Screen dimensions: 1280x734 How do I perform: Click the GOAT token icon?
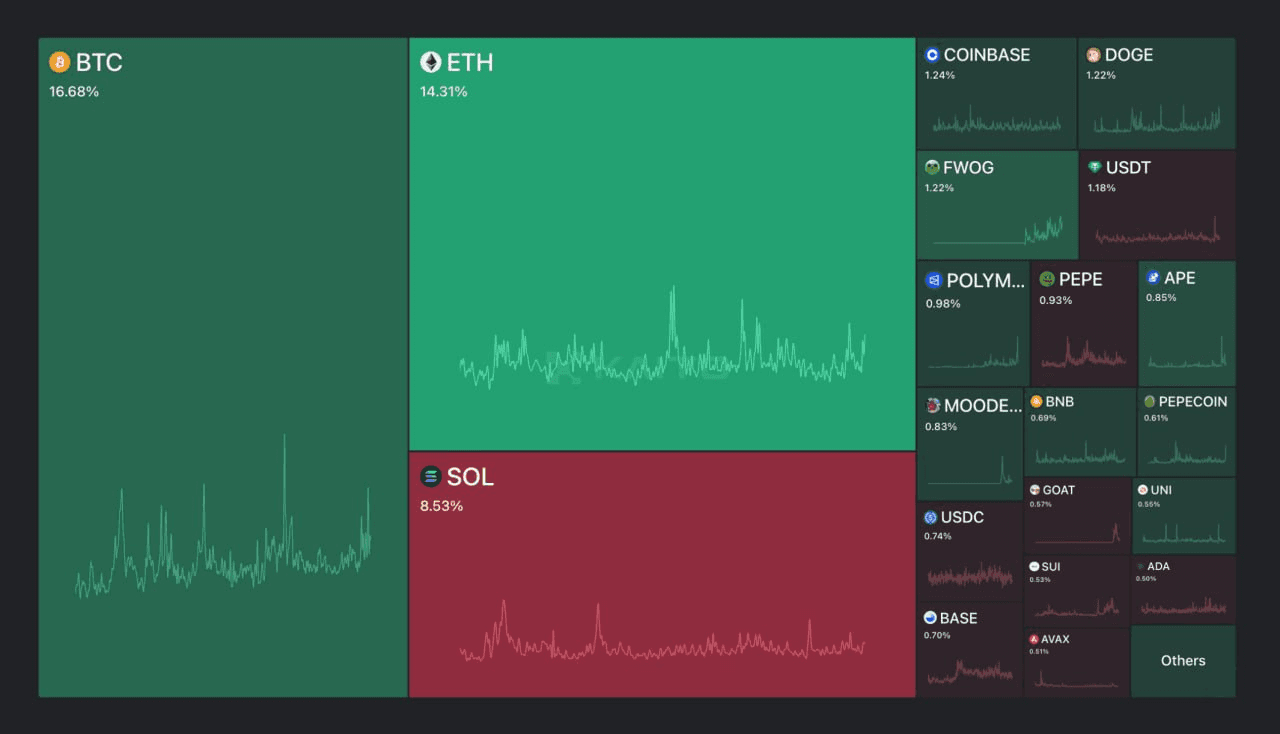(x=1034, y=490)
